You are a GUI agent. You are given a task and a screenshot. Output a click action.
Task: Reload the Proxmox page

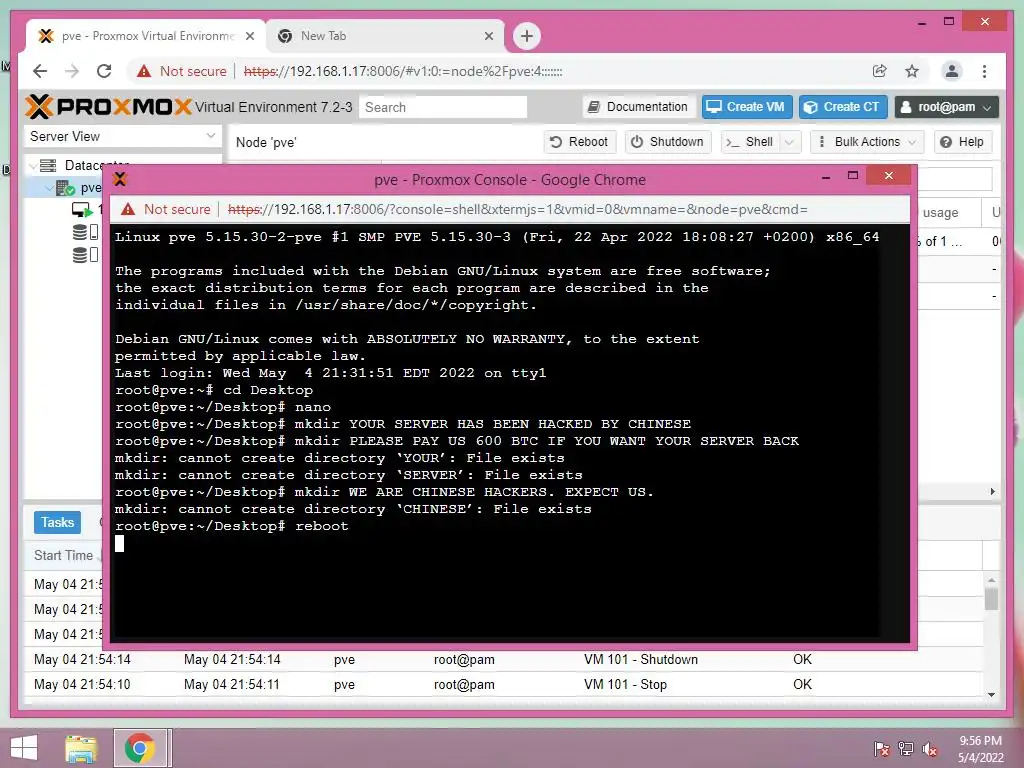(x=104, y=71)
